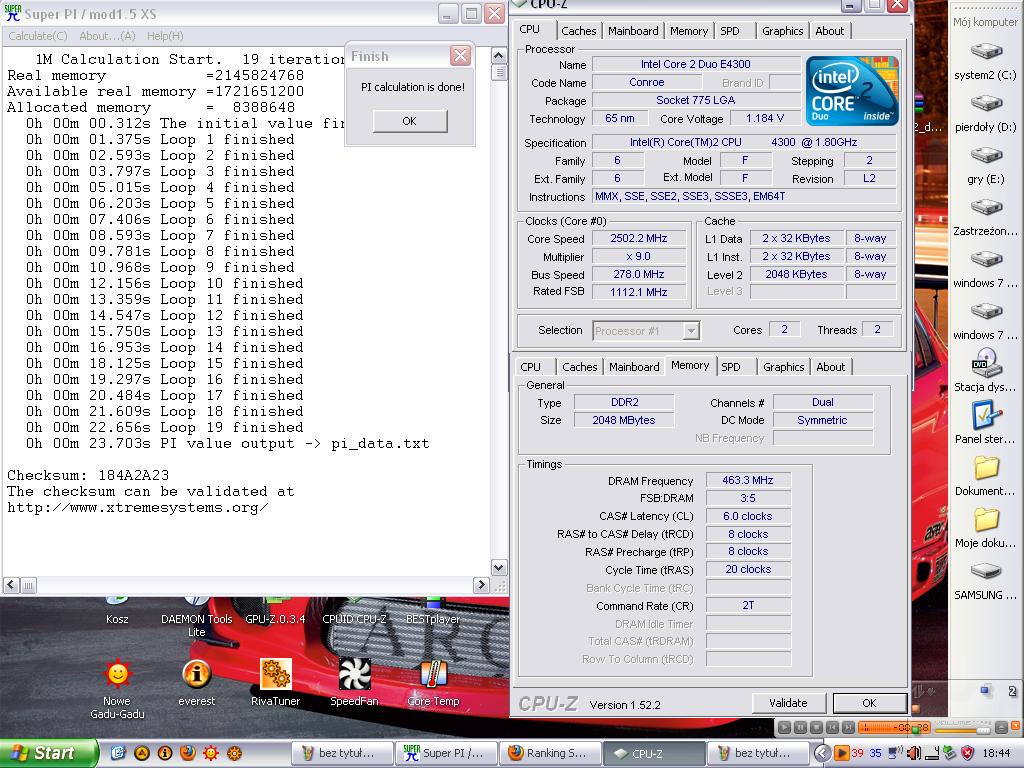
Task: Click the network connection tray icon
Action: [x=896, y=753]
